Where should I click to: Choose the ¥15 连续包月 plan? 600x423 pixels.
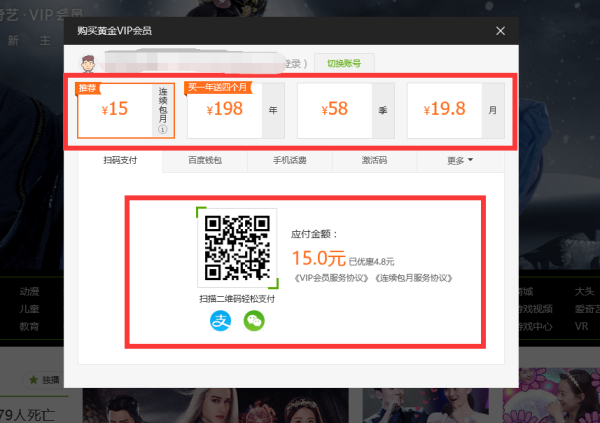(x=126, y=110)
